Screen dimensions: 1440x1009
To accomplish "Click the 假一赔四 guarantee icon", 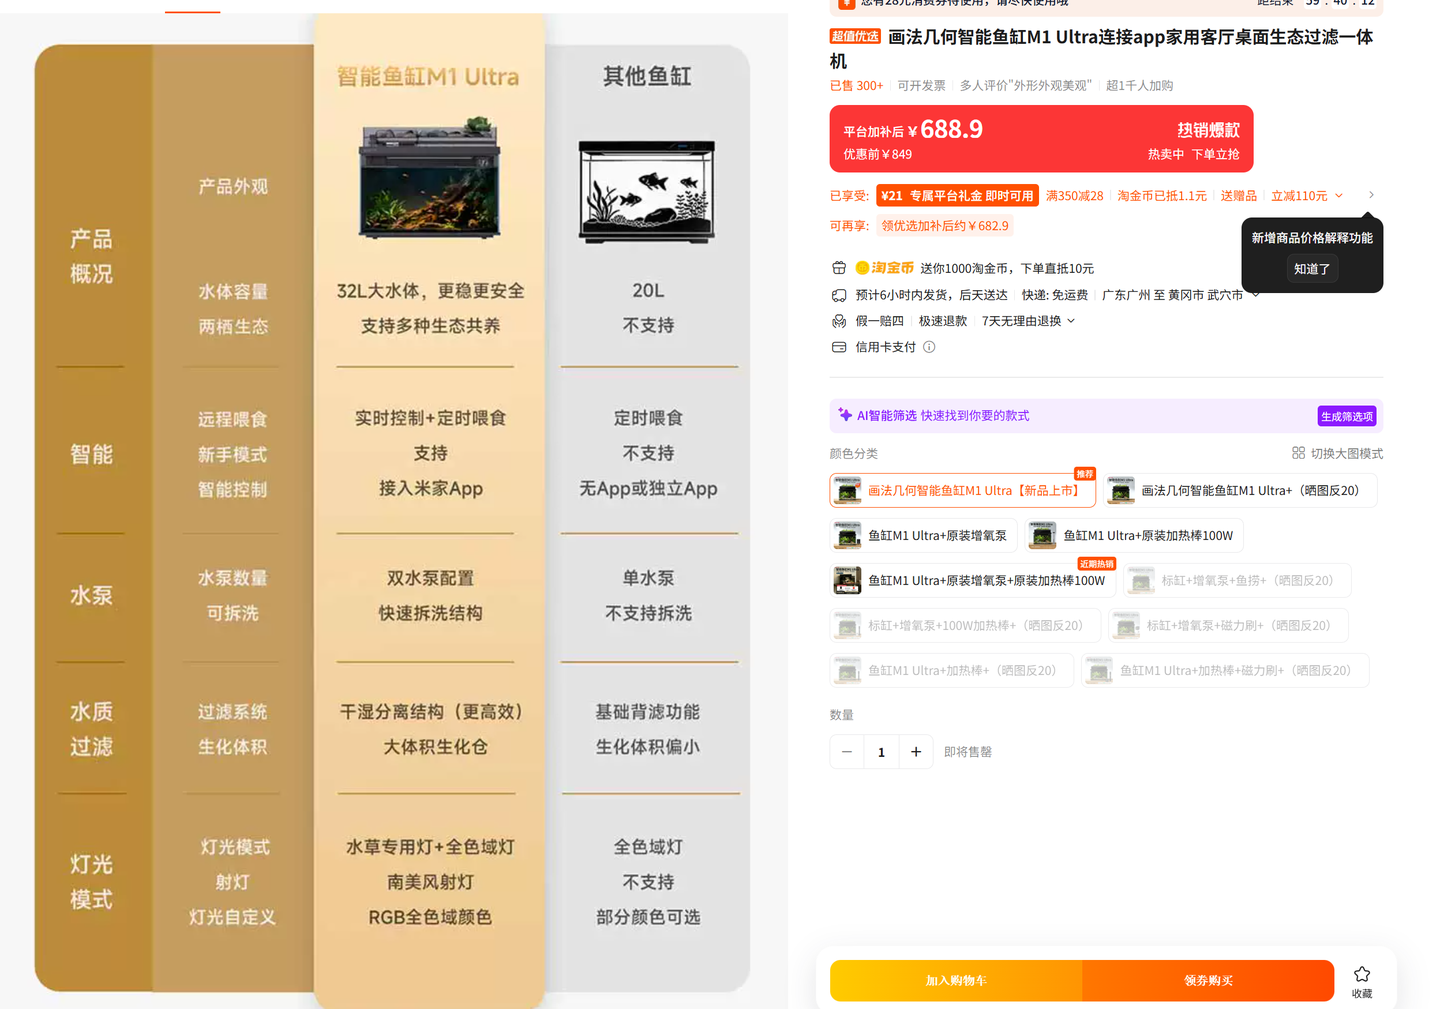I will click(839, 321).
